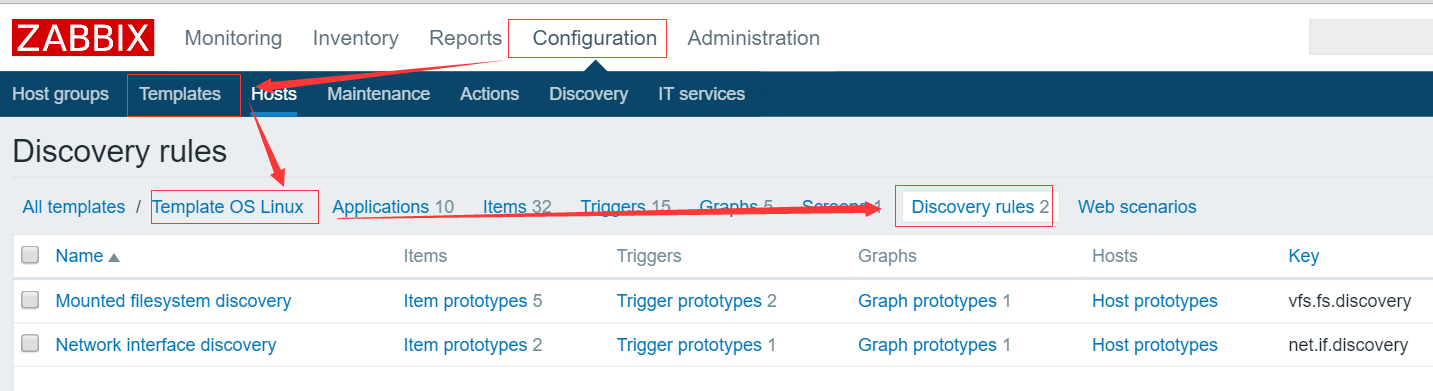Open Trigger prototypes for Mounted filesystem discovery
Image resolution: width=1433 pixels, height=391 pixels.
click(689, 301)
